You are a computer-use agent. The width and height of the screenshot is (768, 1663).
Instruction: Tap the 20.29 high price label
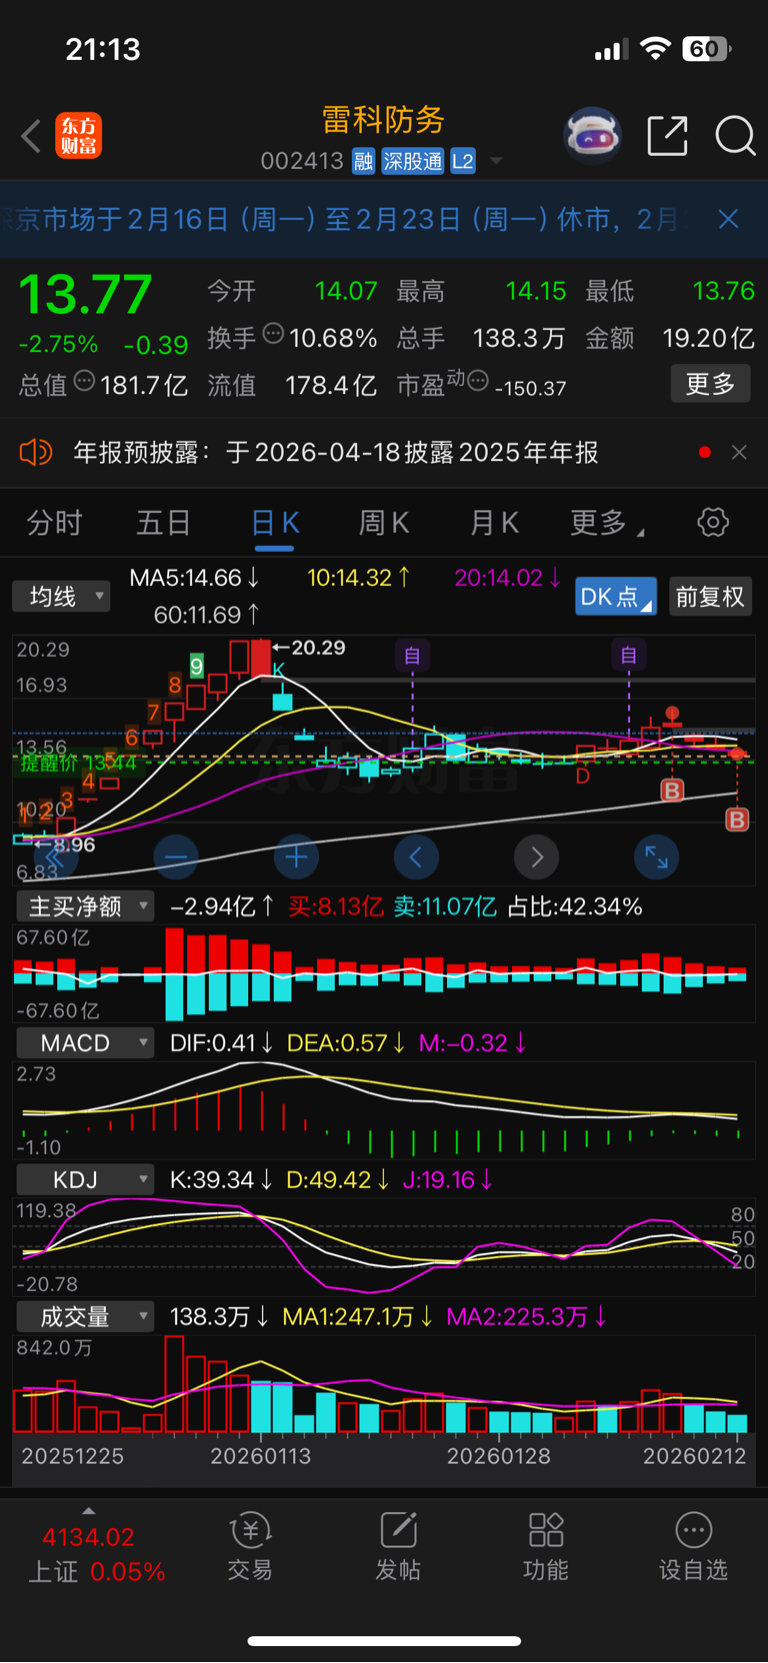point(319,648)
